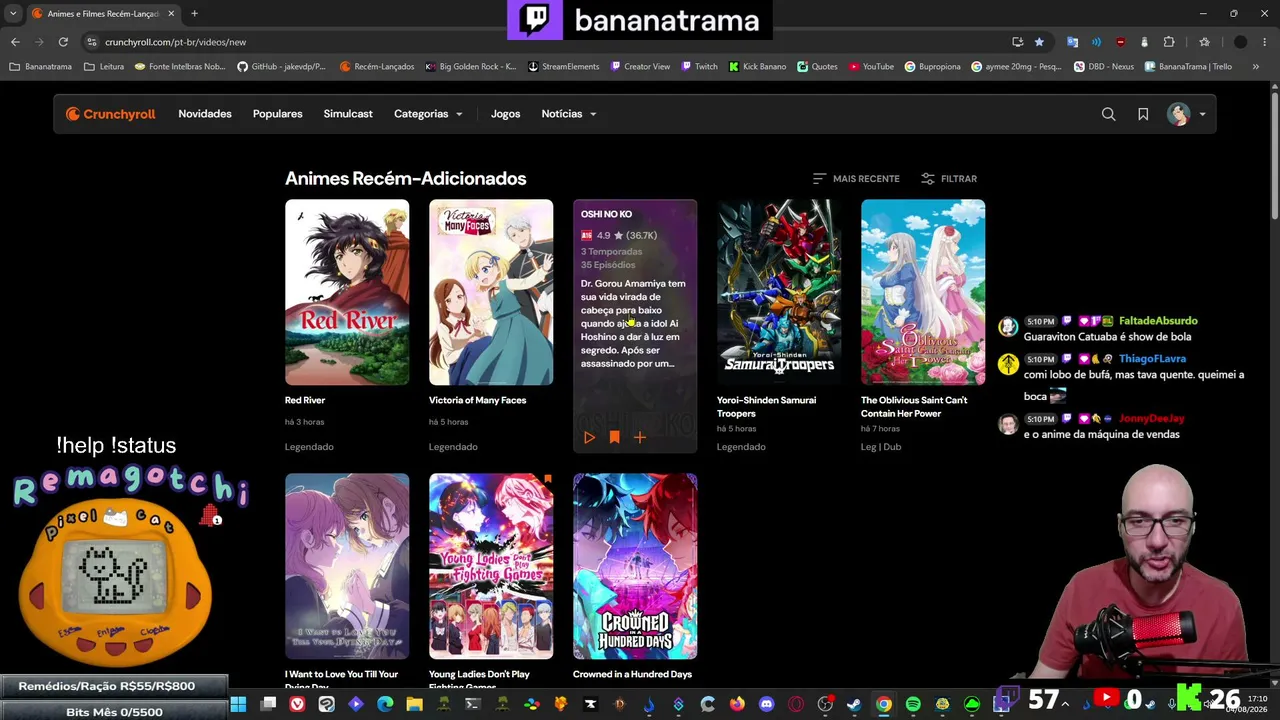The width and height of the screenshot is (1280, 720).
Task: Open the Red River anime poster
Action: [347, 292]
